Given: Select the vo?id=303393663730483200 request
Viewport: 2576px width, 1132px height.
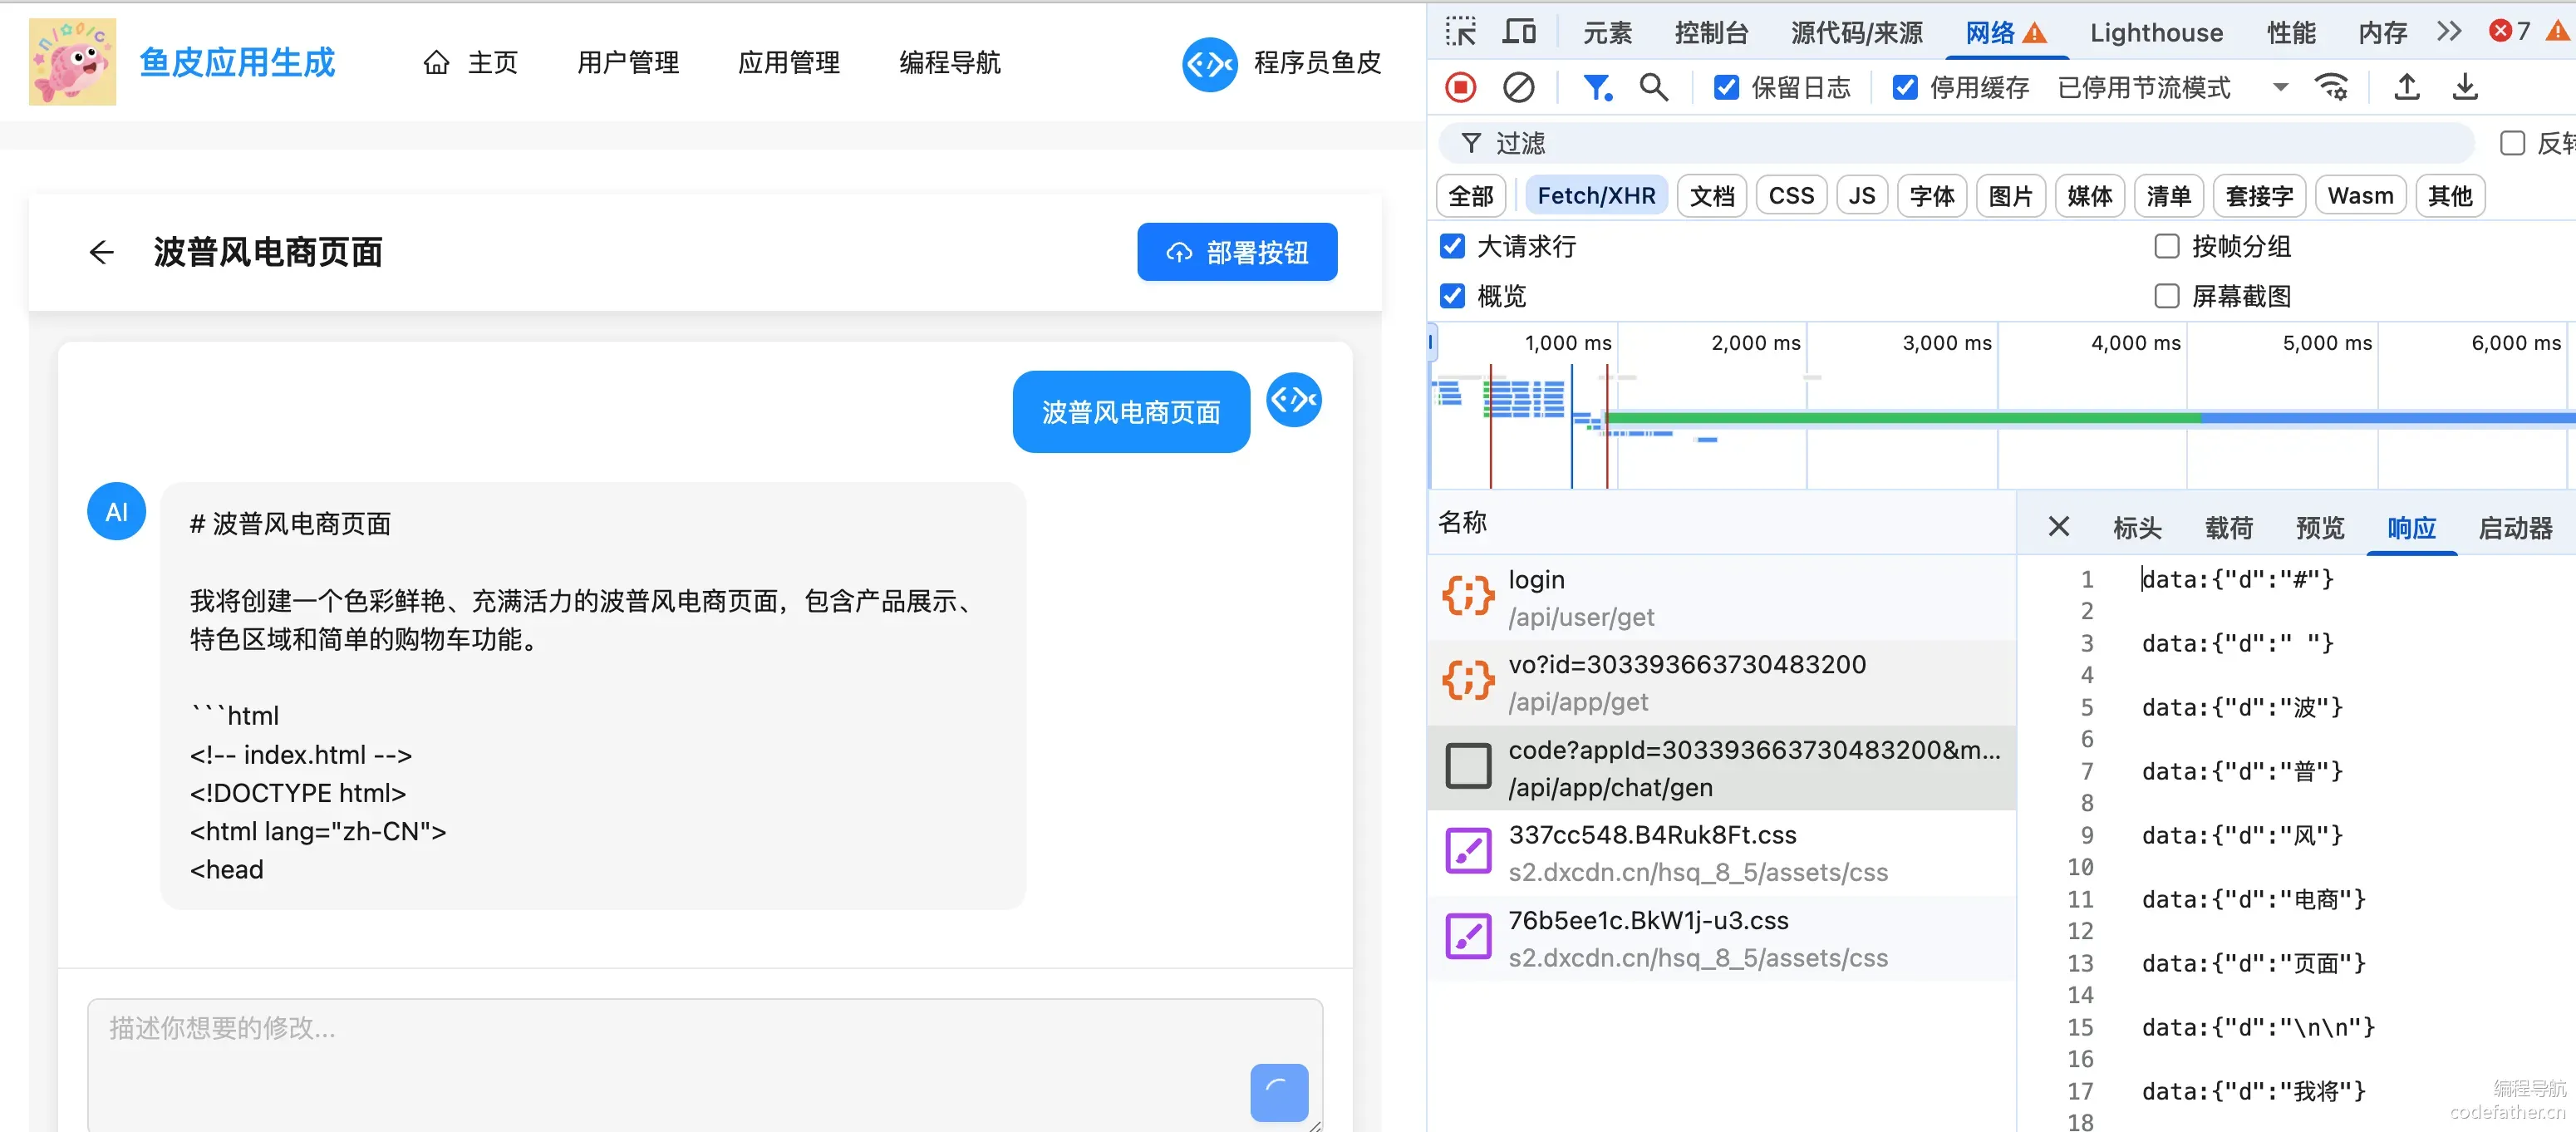Looking at the screenshot, I should [x=1721, y=683].
